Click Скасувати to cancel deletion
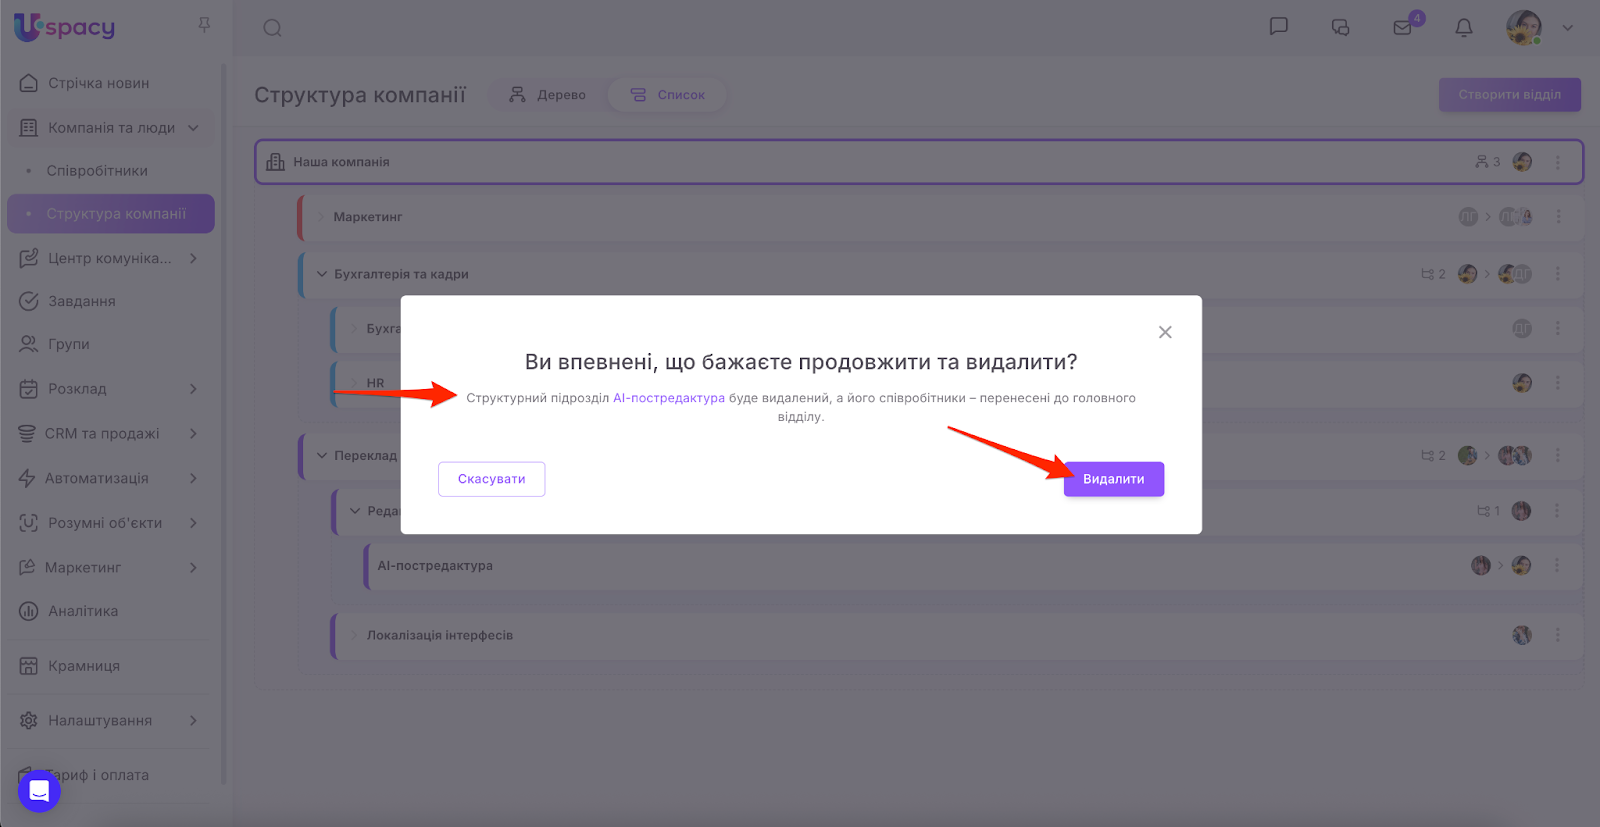 pyautogui.click(x=491, y=479)
